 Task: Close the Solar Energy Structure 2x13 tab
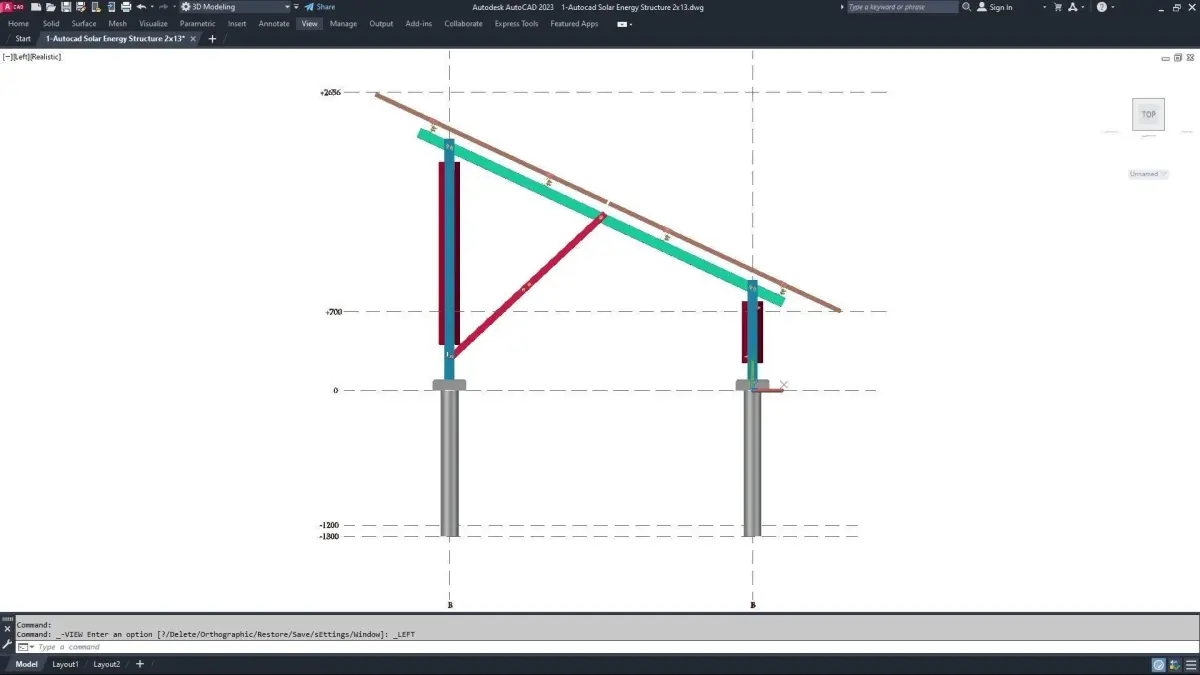tap(193, 39)
